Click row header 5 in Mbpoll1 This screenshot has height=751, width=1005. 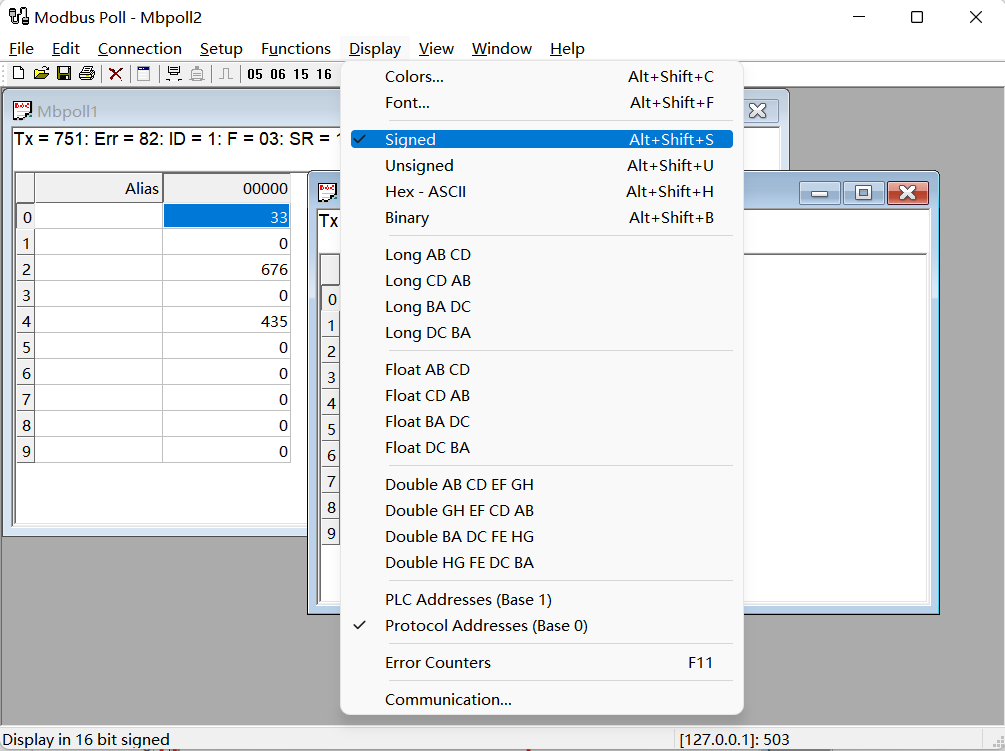click(x=26, y=347)
